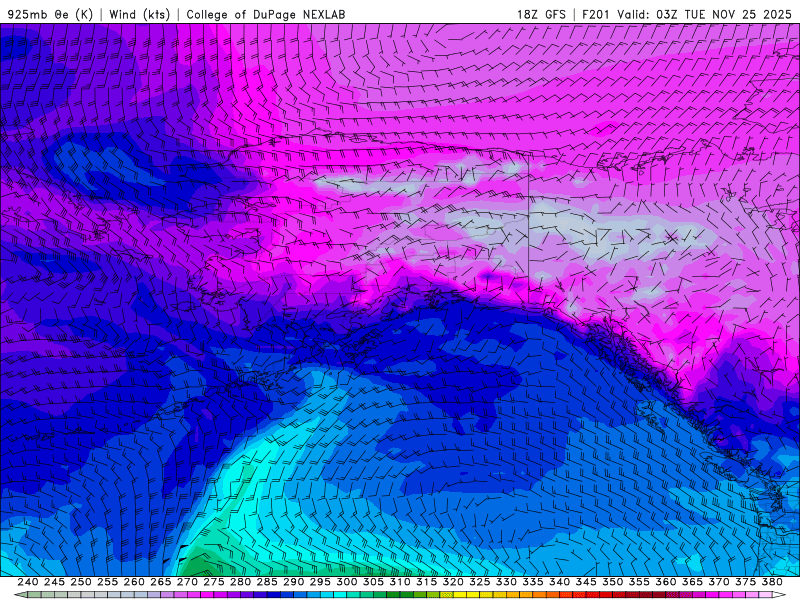Click the 260 value on color scale
This screenshot has width=800, height=600.
coord(134,582)
